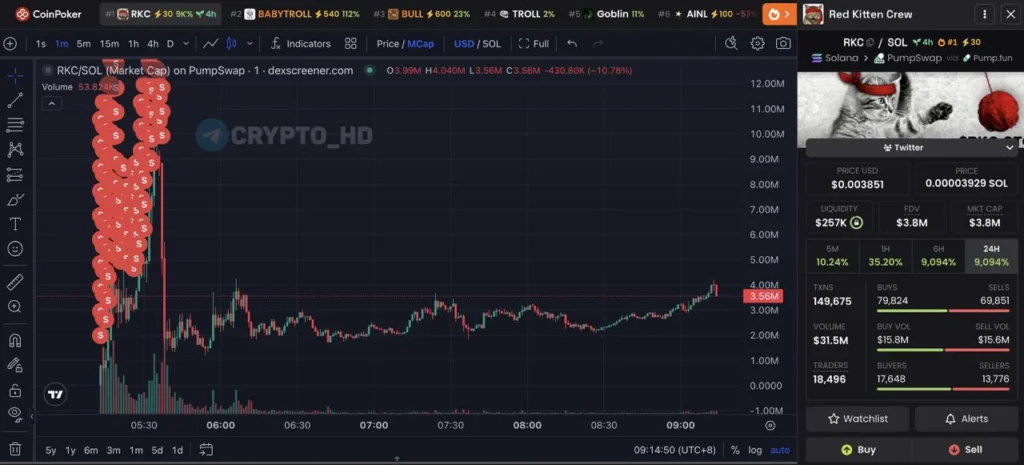Viewport: 1024px width, 465px height.
Task: Open chart settings gear
Action: click(757, 44)
